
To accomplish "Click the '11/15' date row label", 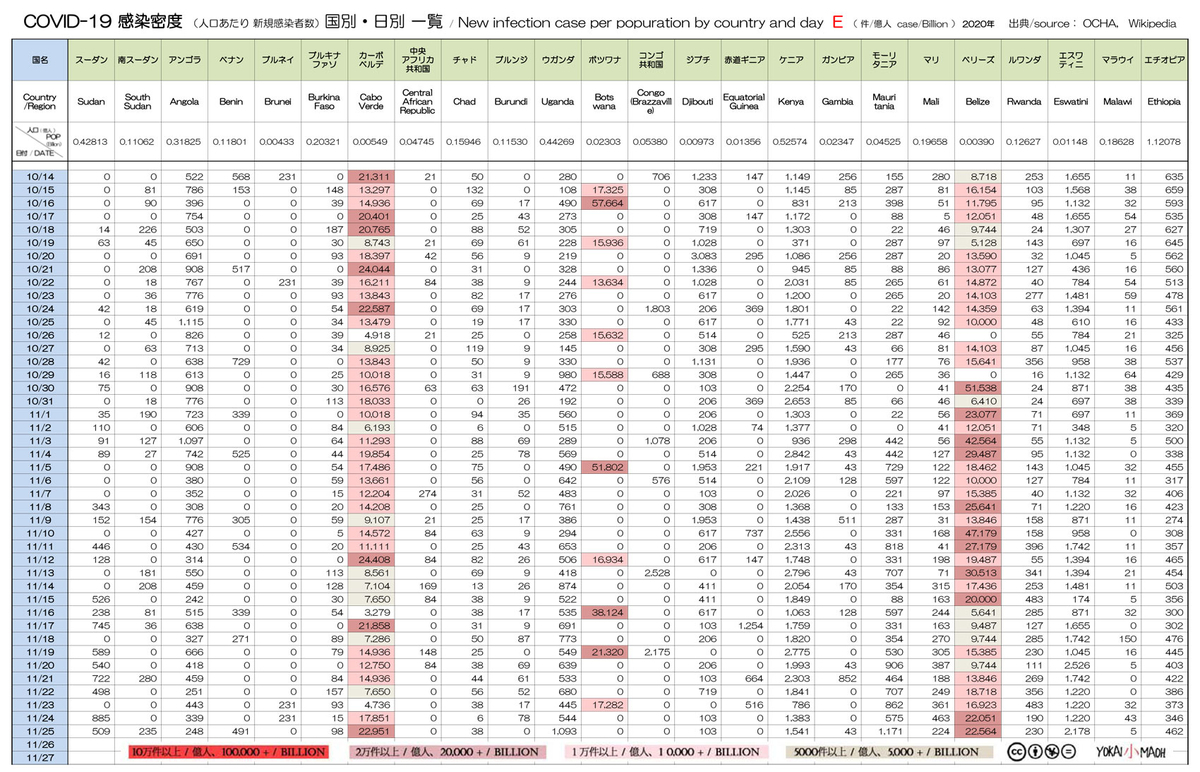I will pyautogui.click(x=41, y=598).
